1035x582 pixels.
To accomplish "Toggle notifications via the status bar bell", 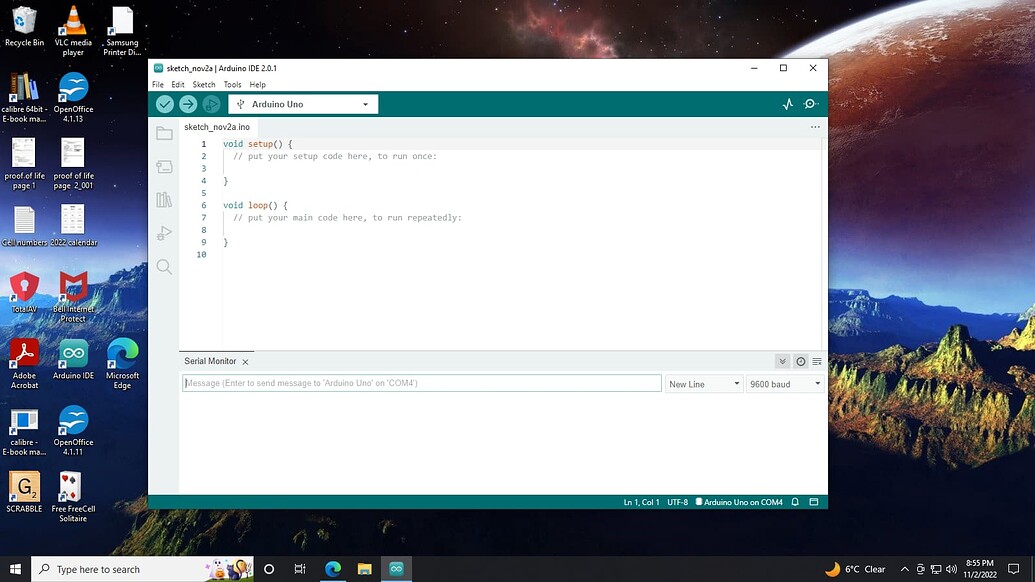I will coord(794,501).
